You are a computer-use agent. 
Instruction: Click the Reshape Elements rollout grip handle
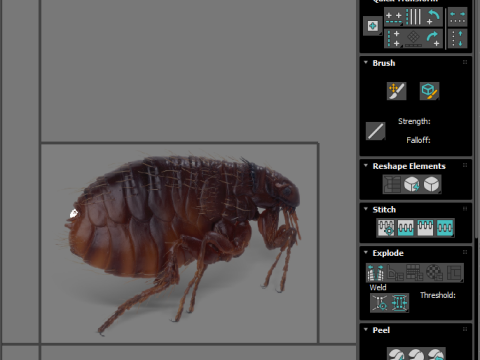tap(465, 165)
